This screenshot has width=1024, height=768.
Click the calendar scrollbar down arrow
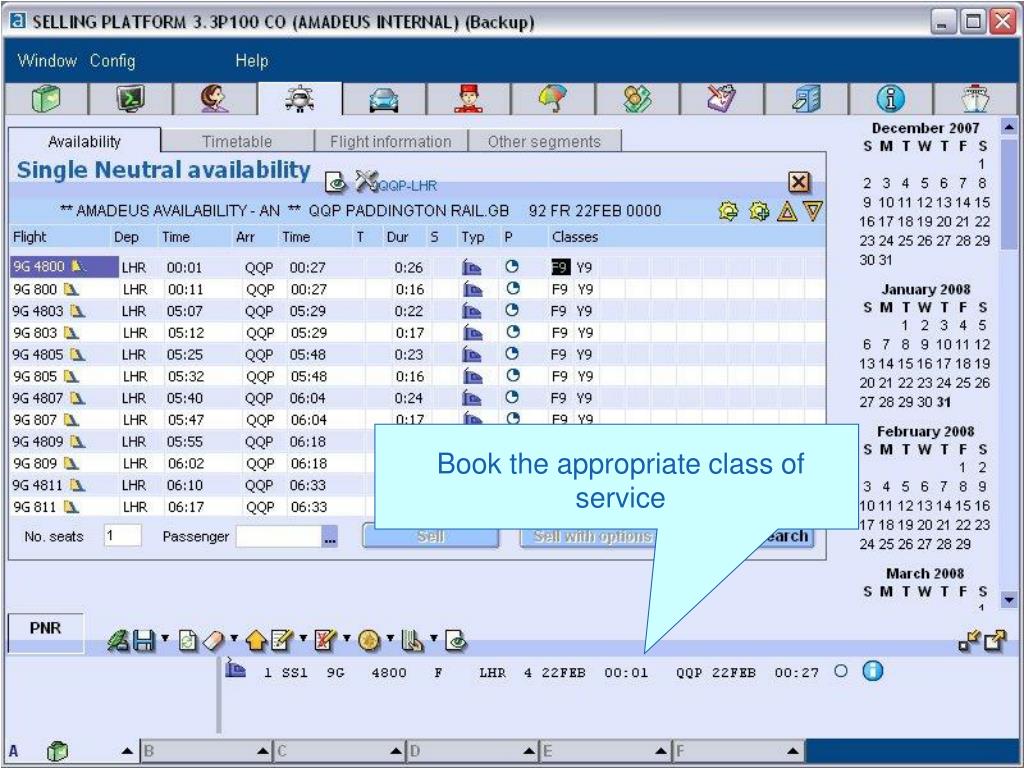[1009, 600]
